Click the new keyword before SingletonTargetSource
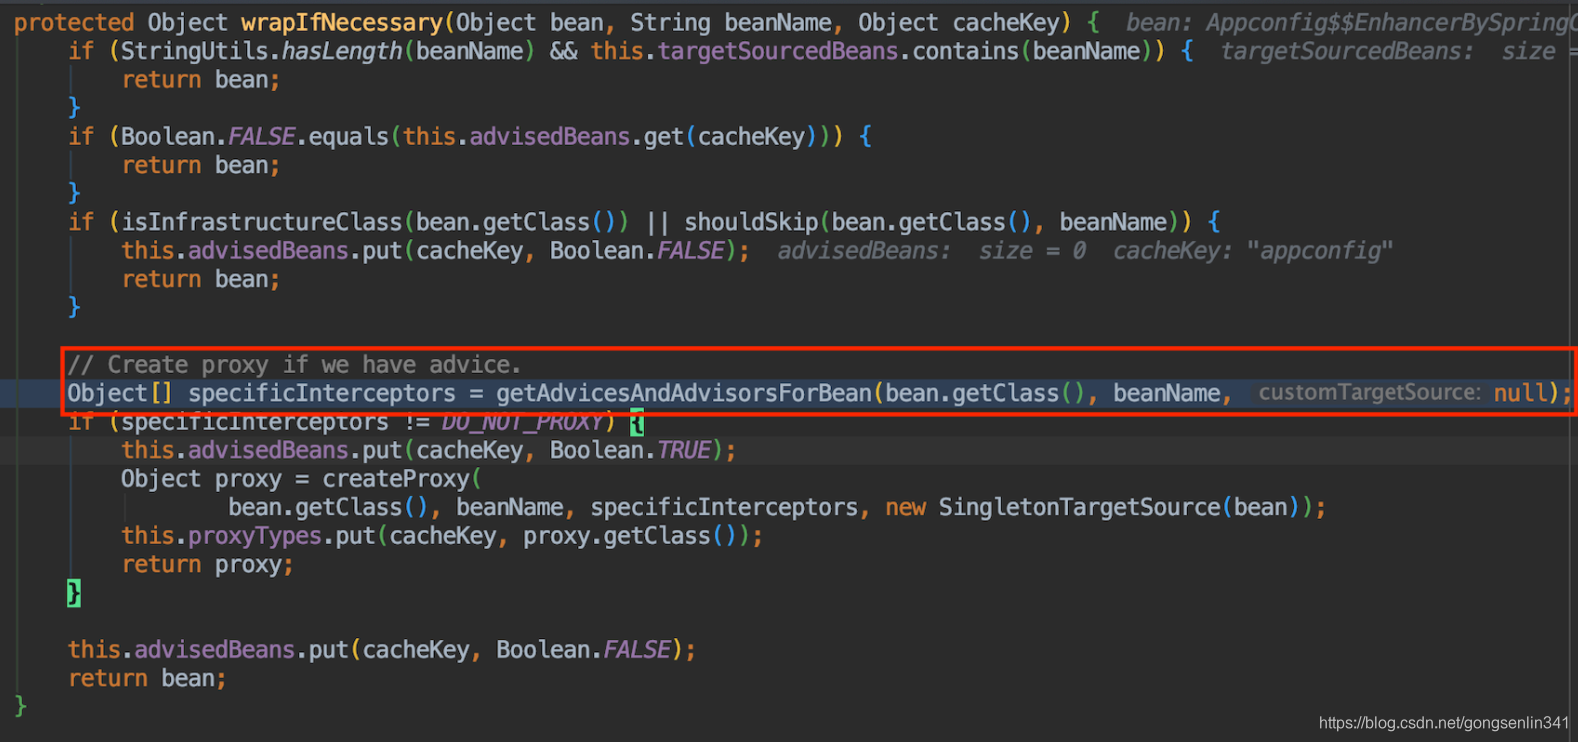The width and height of the screenshot is (1578, 742). 905,507
